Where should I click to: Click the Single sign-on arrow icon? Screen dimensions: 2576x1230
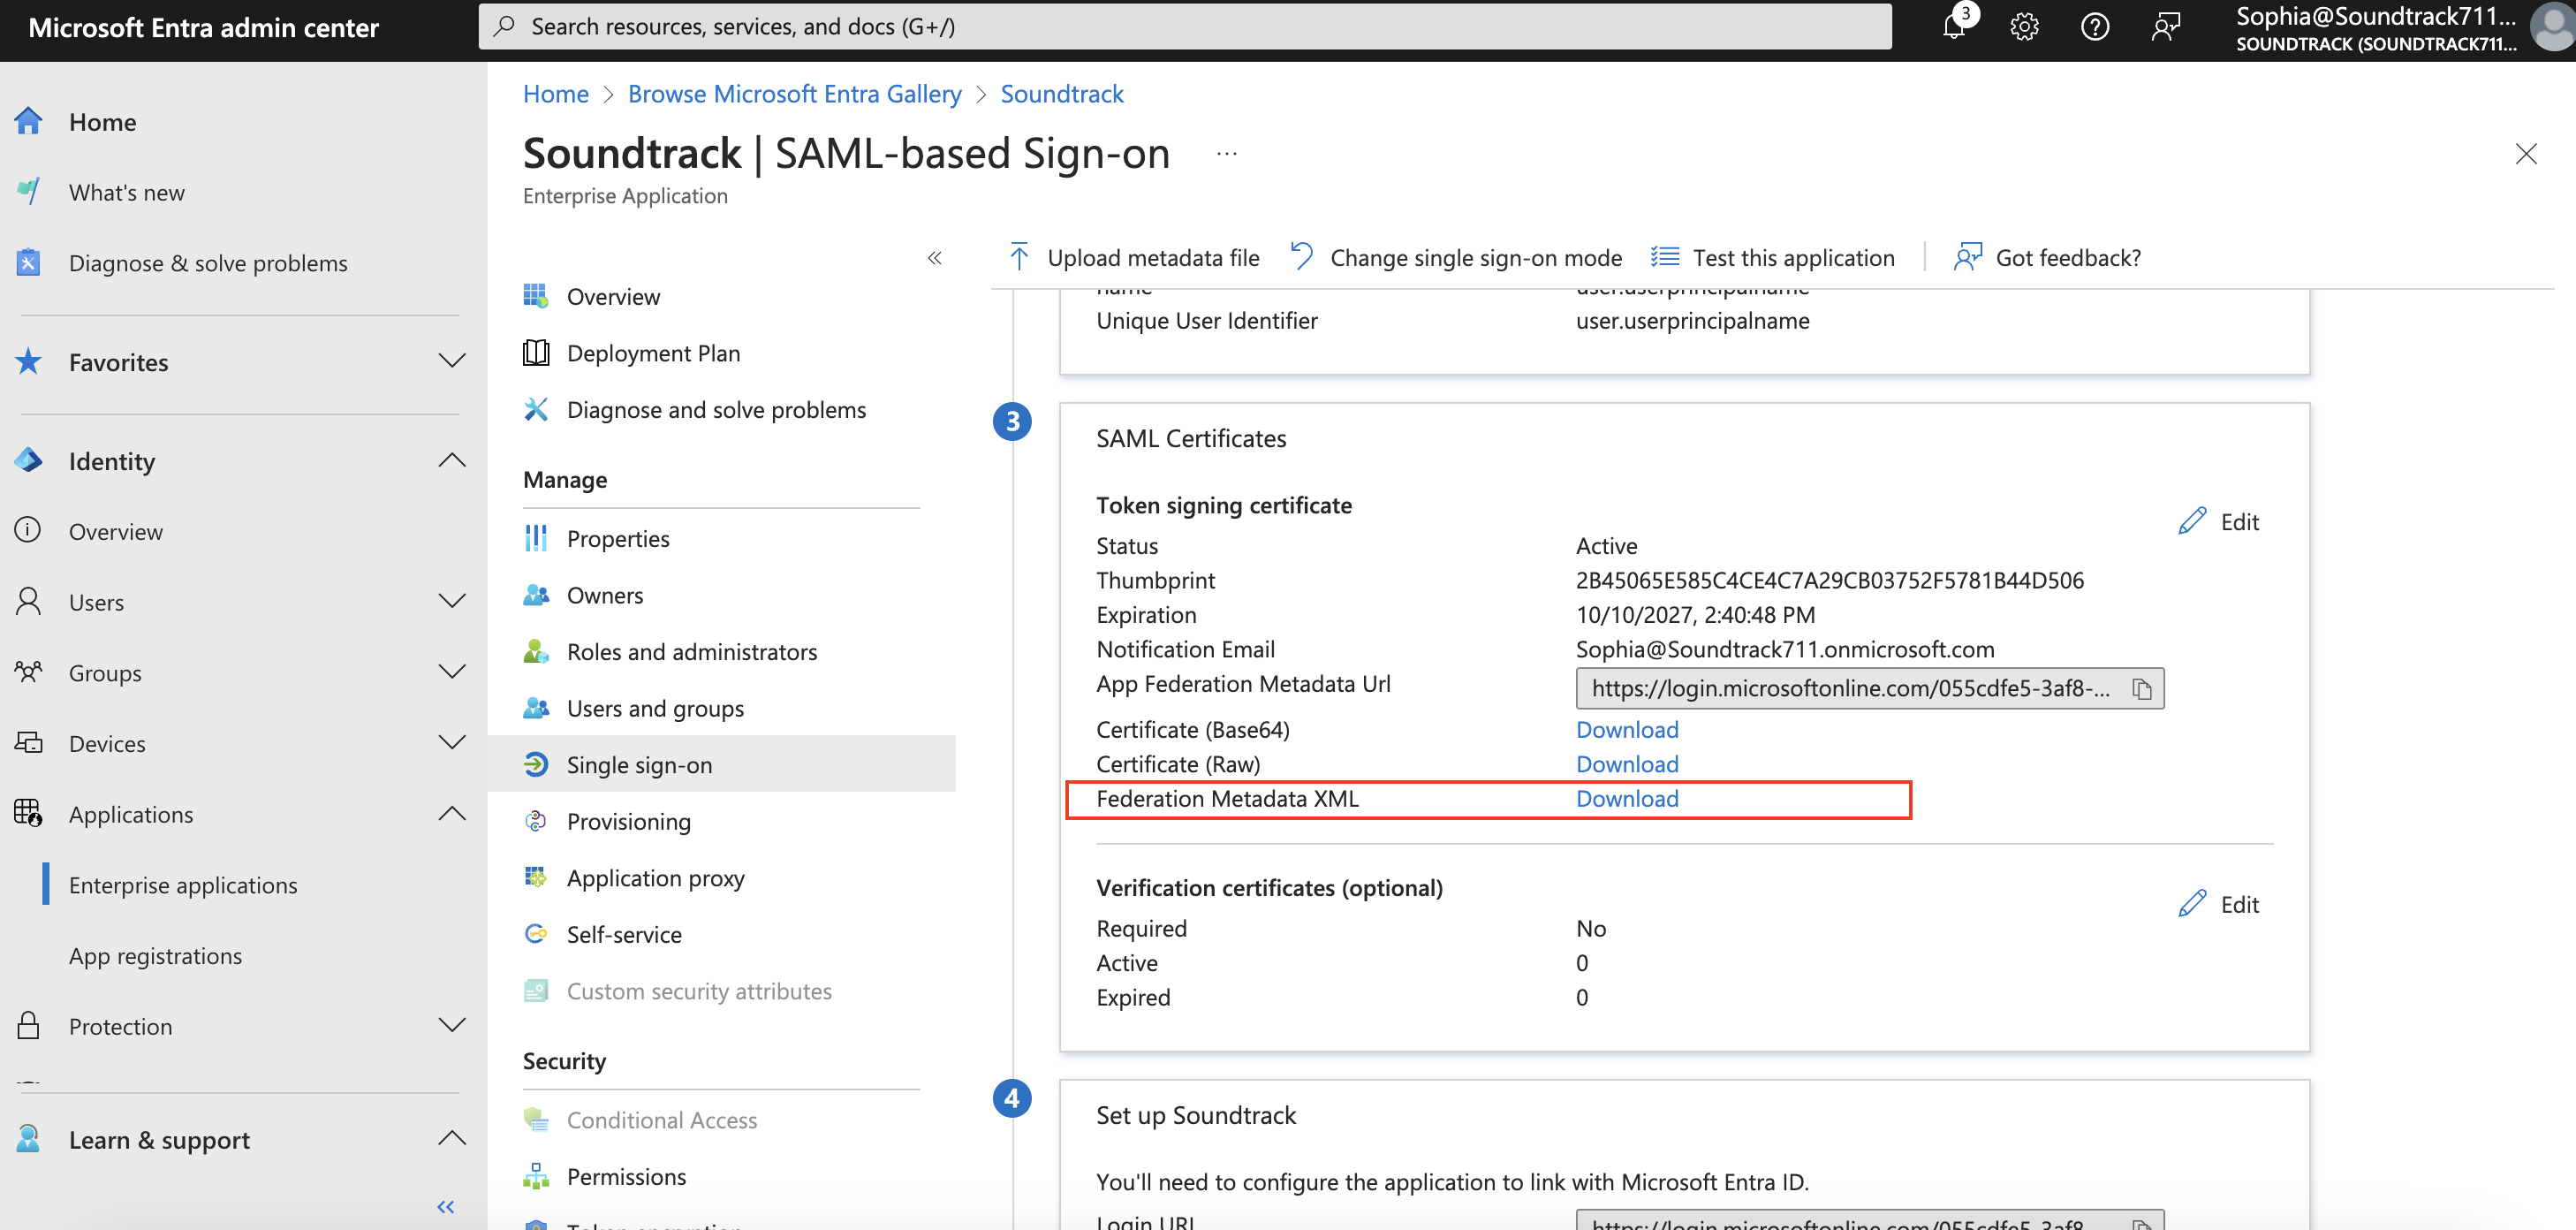[536, 765]
